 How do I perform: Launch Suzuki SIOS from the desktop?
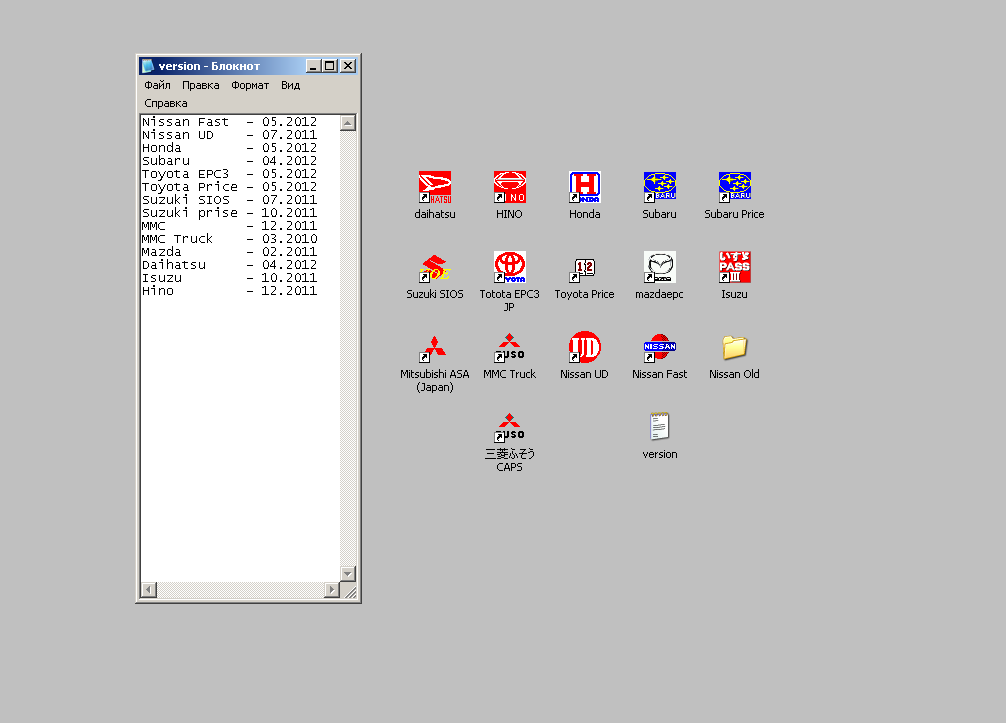[434, 267]
